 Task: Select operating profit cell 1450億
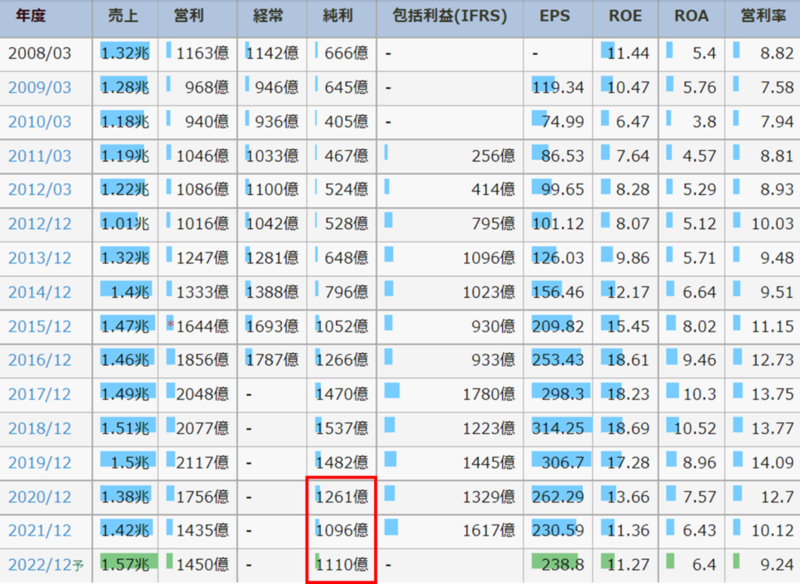click(x=197, y=565)
